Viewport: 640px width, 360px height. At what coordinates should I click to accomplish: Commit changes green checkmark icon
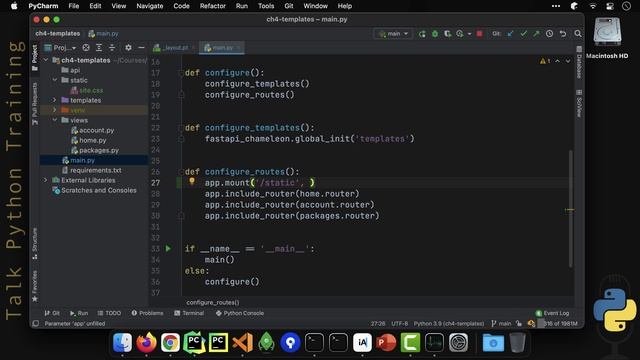pyautogui.click(x=523, y=34)
